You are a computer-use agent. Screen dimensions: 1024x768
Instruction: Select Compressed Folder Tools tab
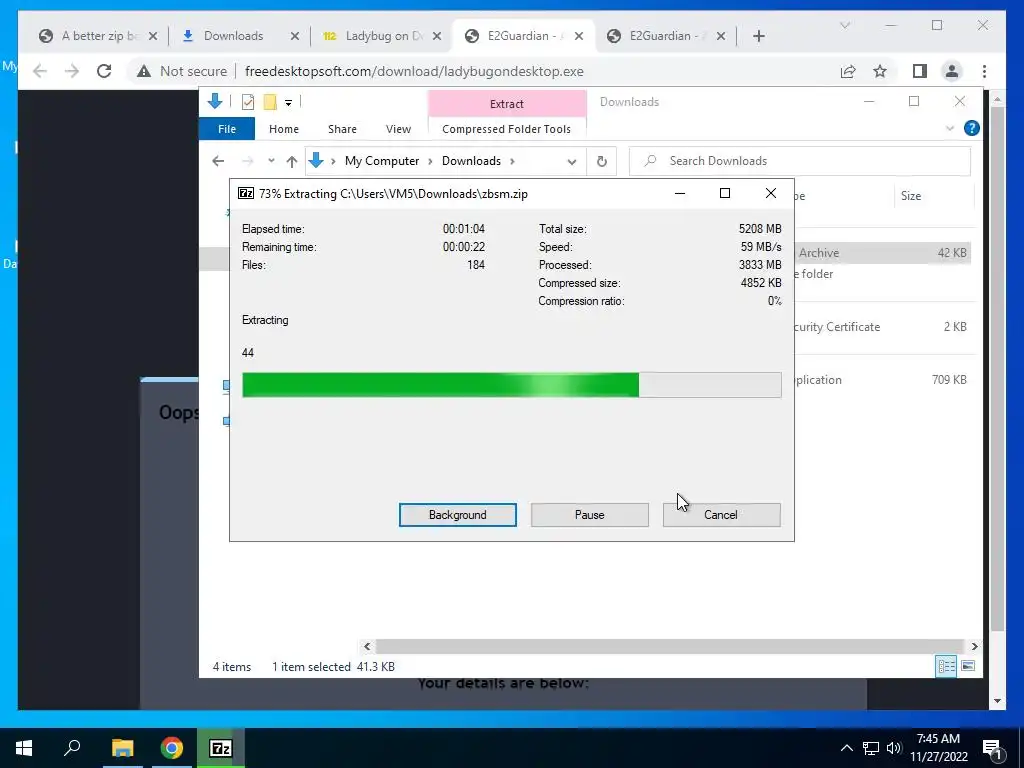click(x=506, y=129)
